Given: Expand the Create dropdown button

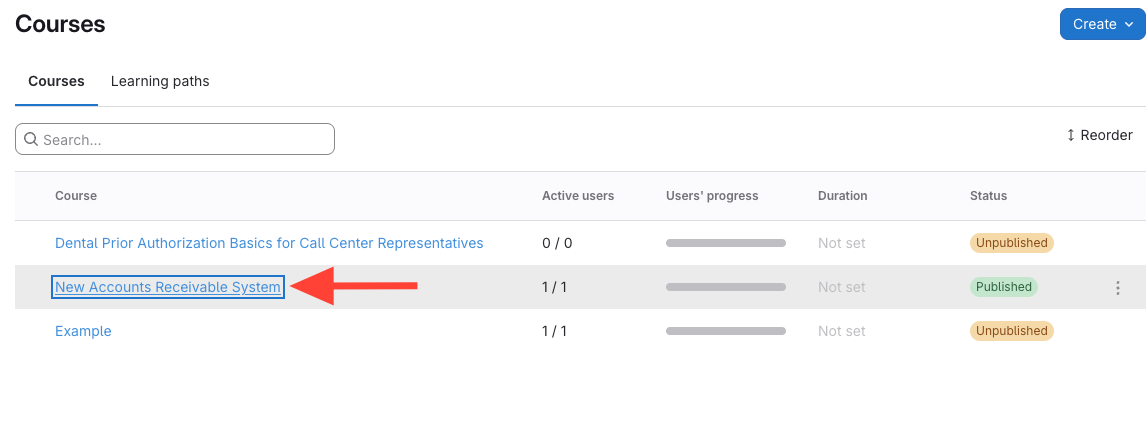Looking at the screenshot, I should [x=1102, y=24].
